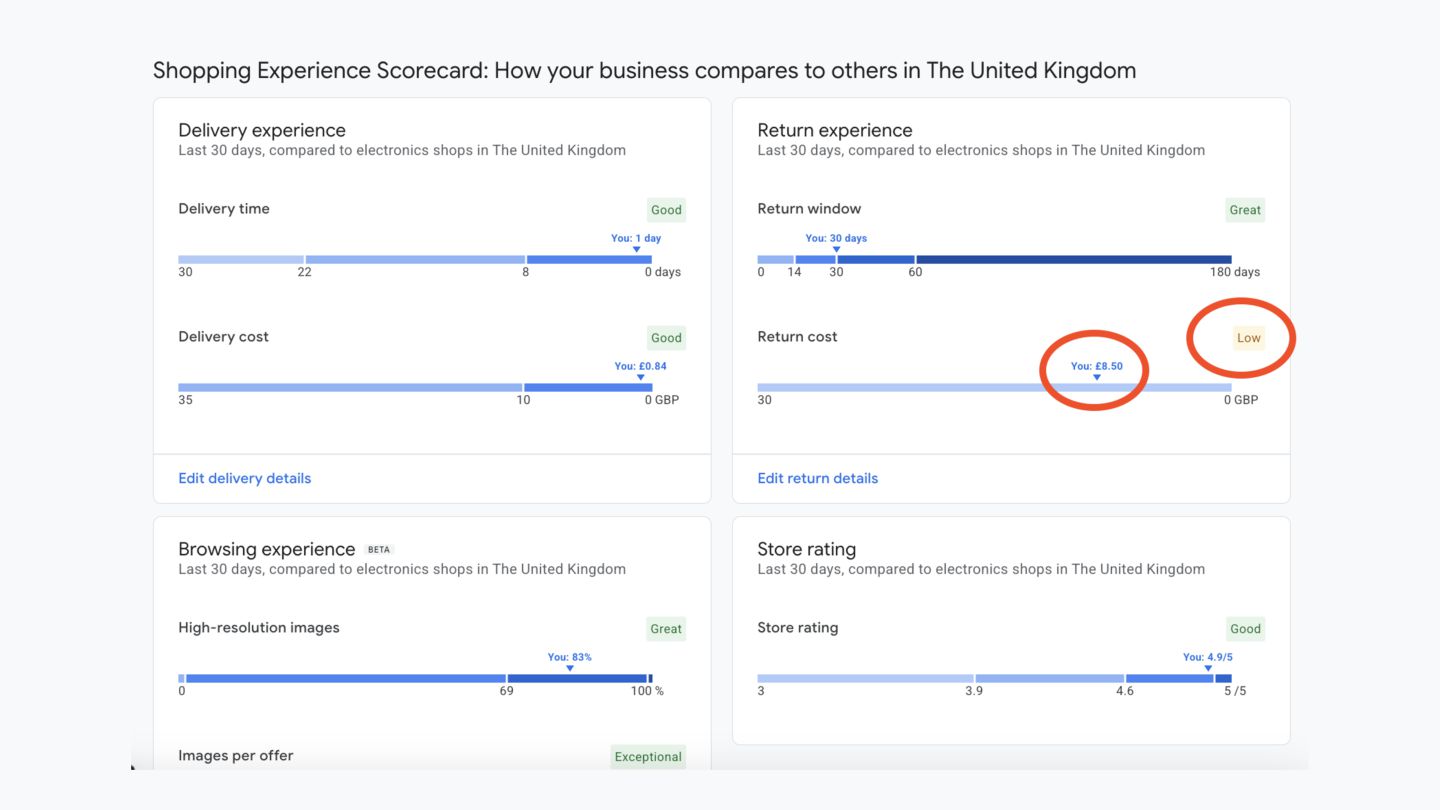This screenshot has height=810, width=1440.
Task: Click the 'You: 4.9/5' store rating marker
Action: pyautogui.click(x=1207, y=658)
